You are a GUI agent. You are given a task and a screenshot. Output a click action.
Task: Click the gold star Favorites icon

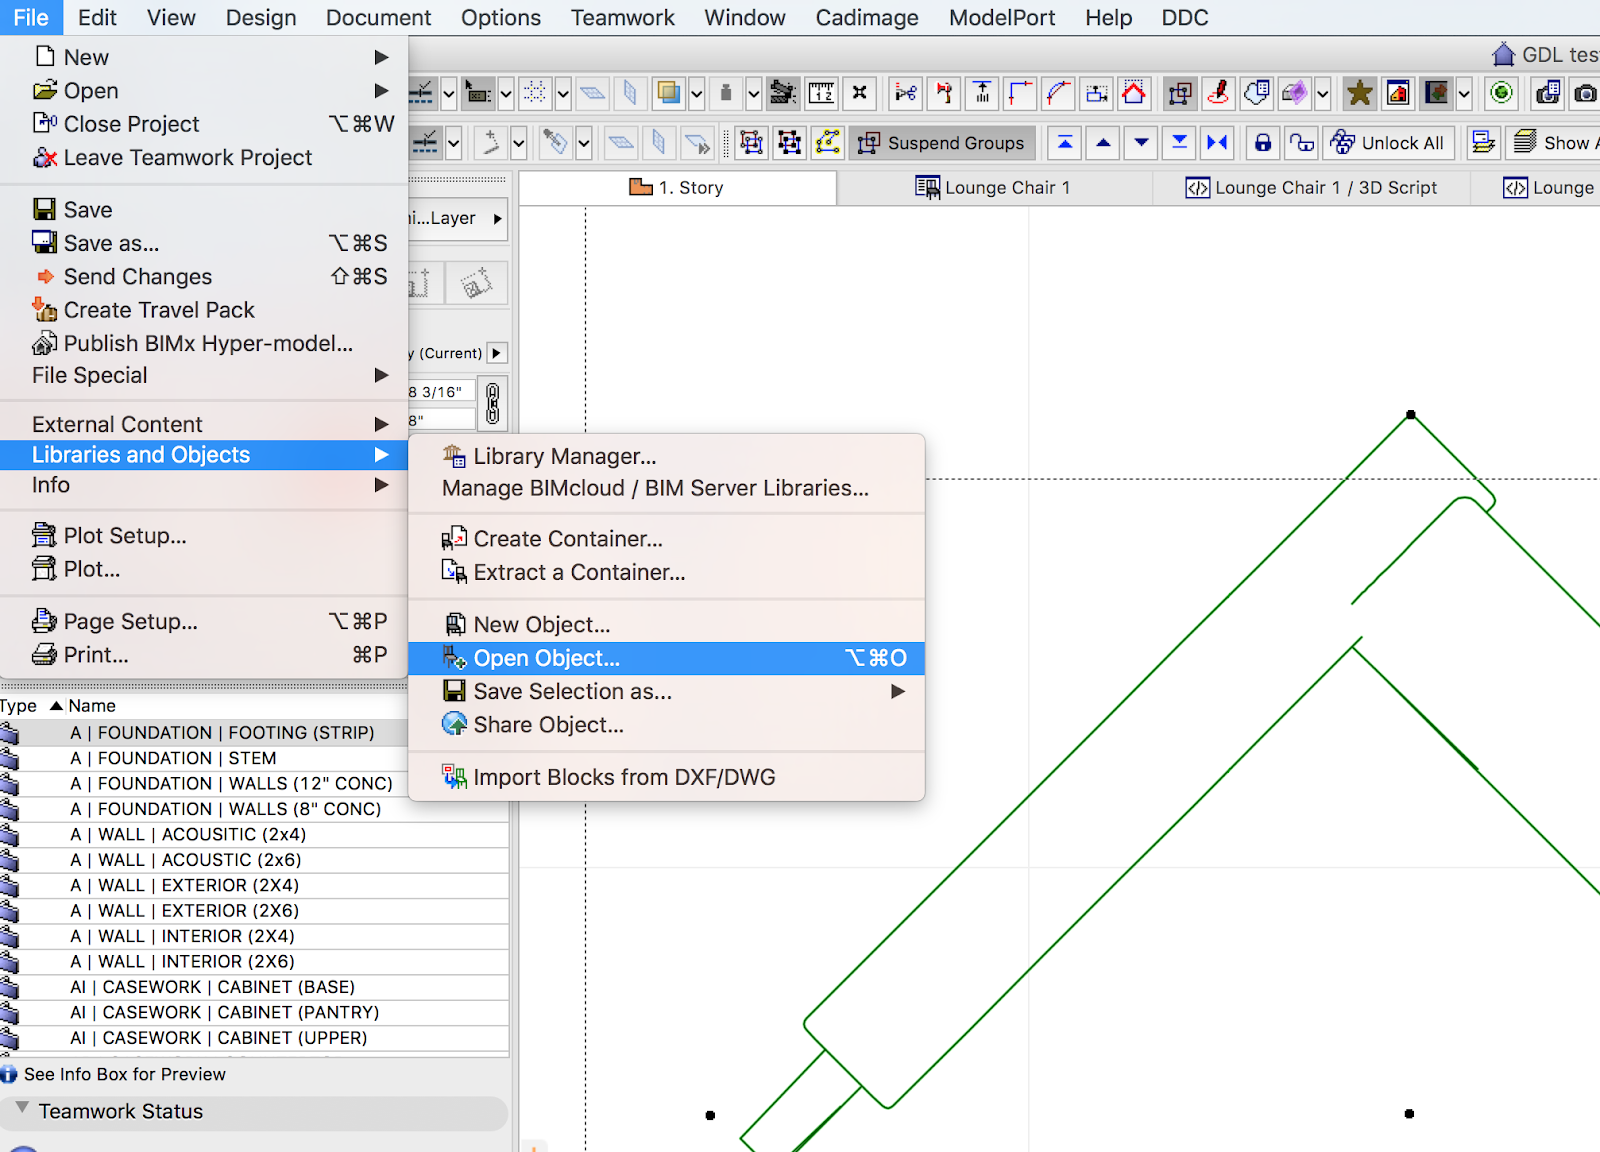(1359, 94)
